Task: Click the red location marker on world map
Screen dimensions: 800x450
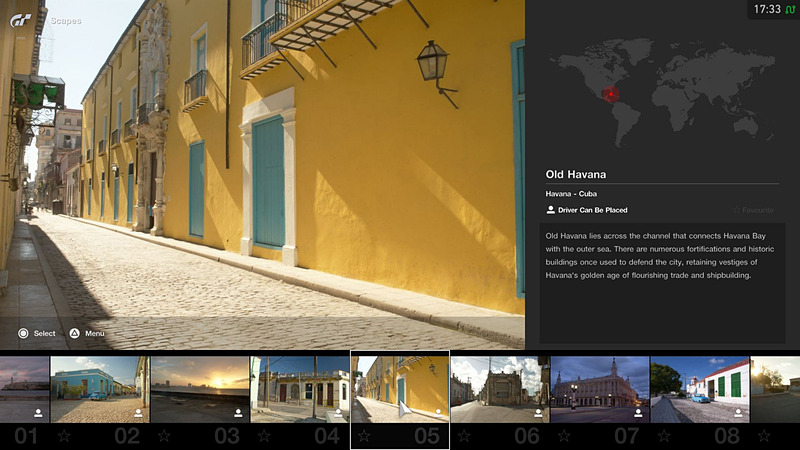Action: pos(611,94)
